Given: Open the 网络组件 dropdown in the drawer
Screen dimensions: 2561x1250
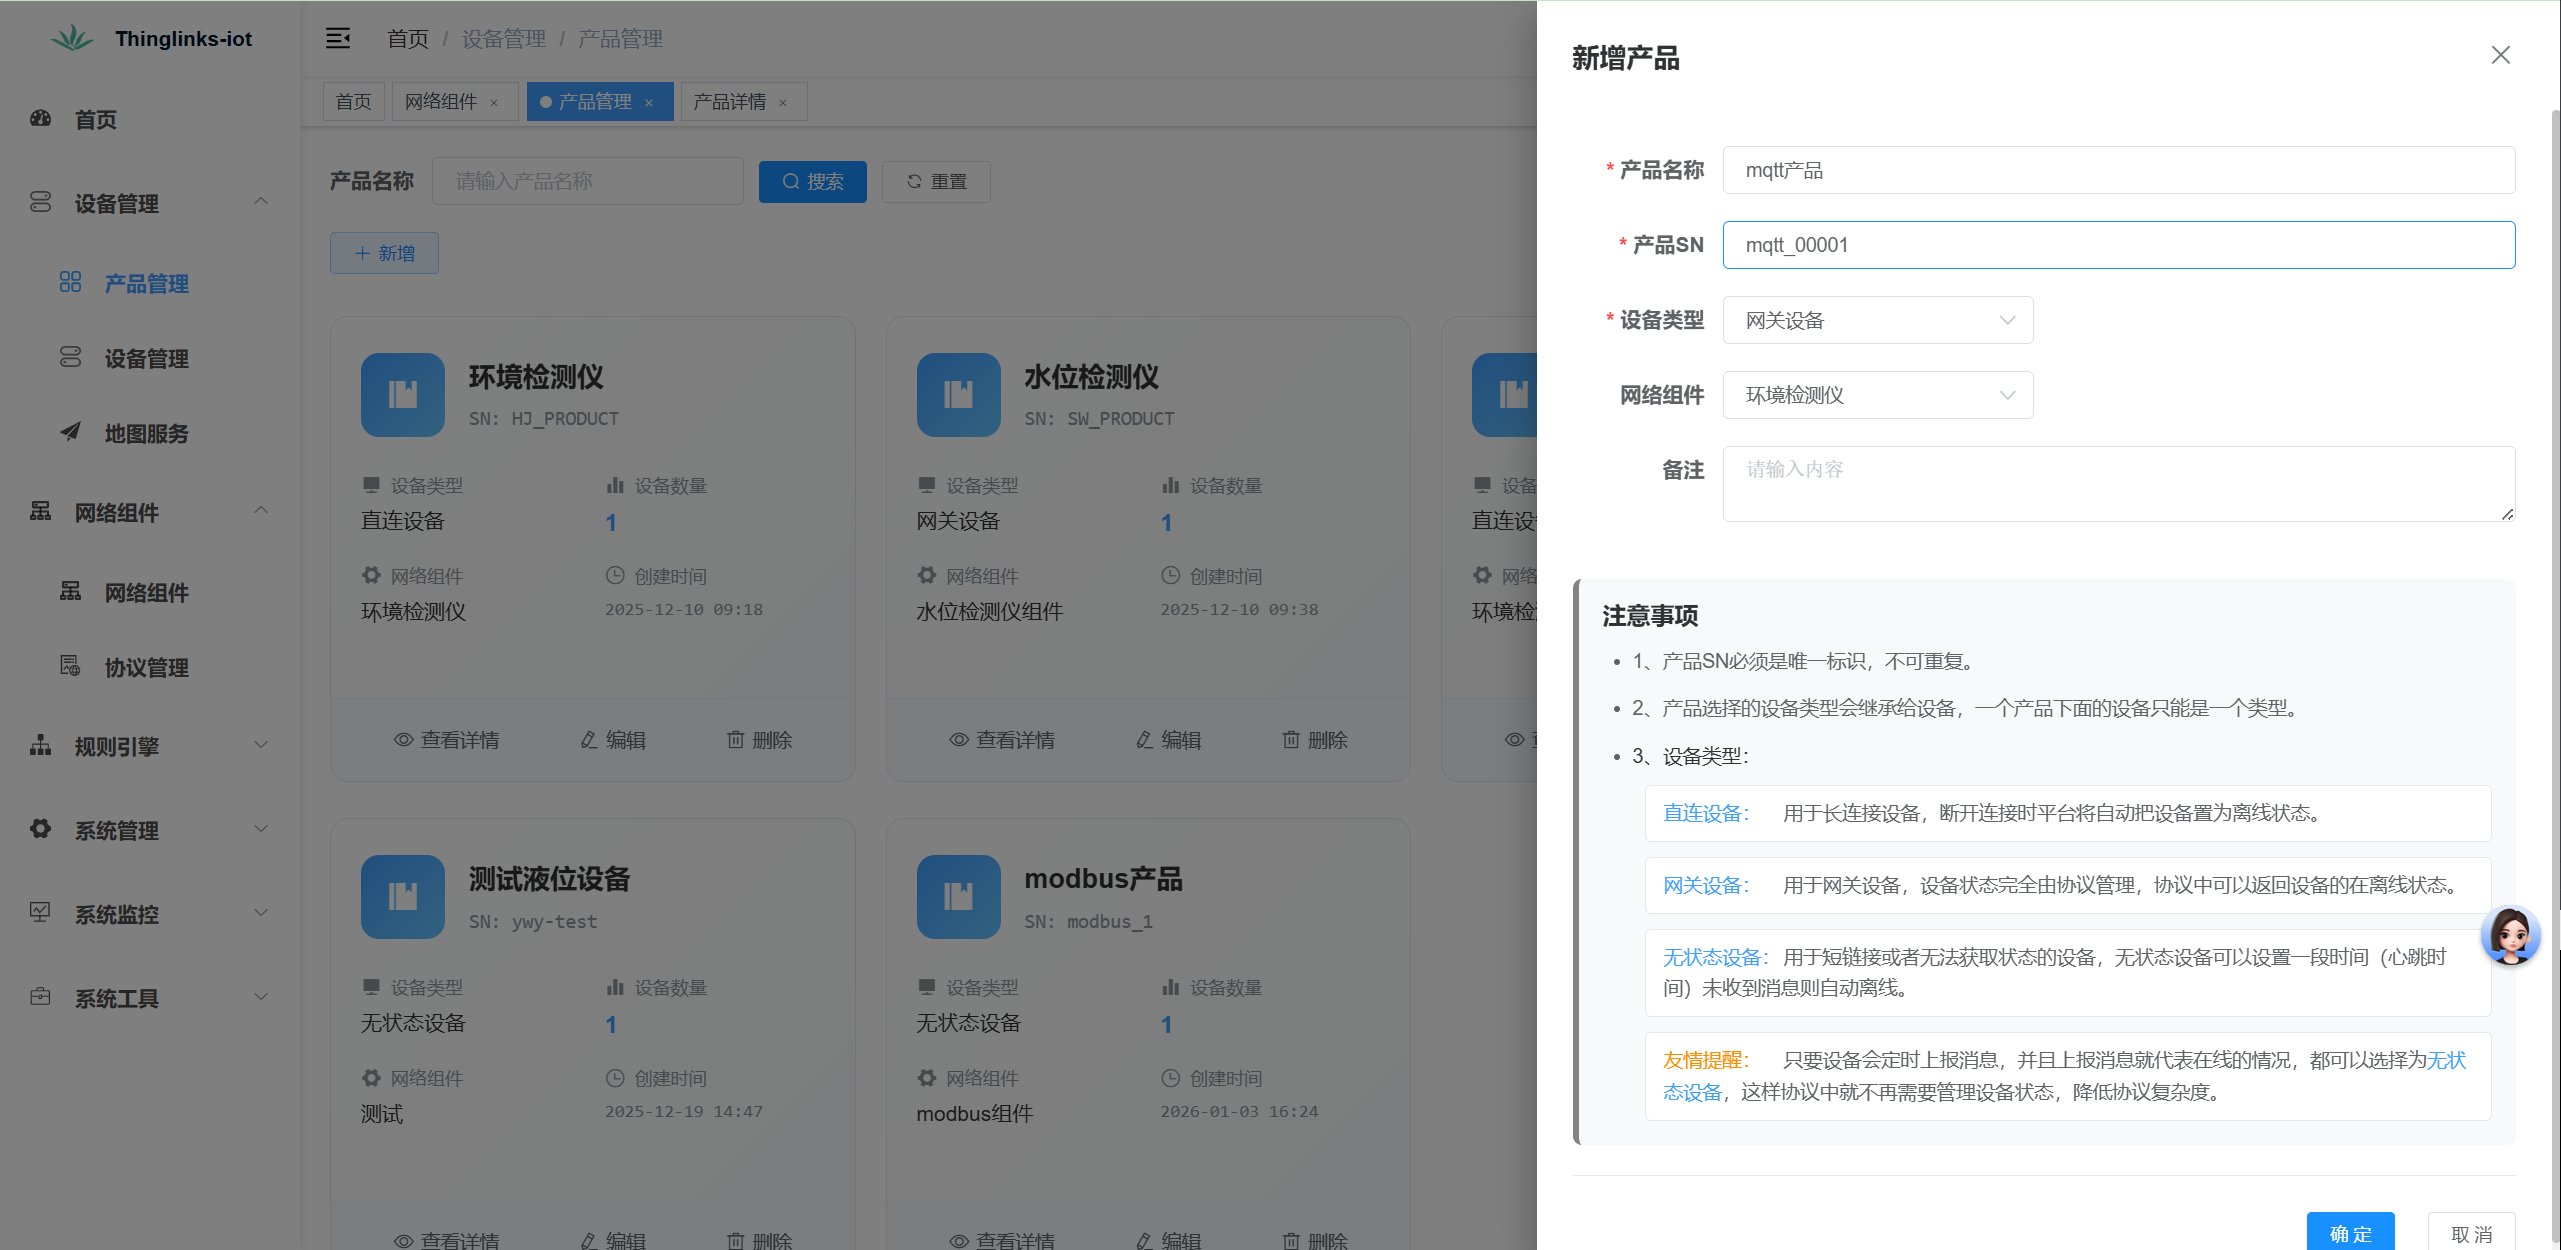Looking at the screenshot, I should click(1877, 395).
